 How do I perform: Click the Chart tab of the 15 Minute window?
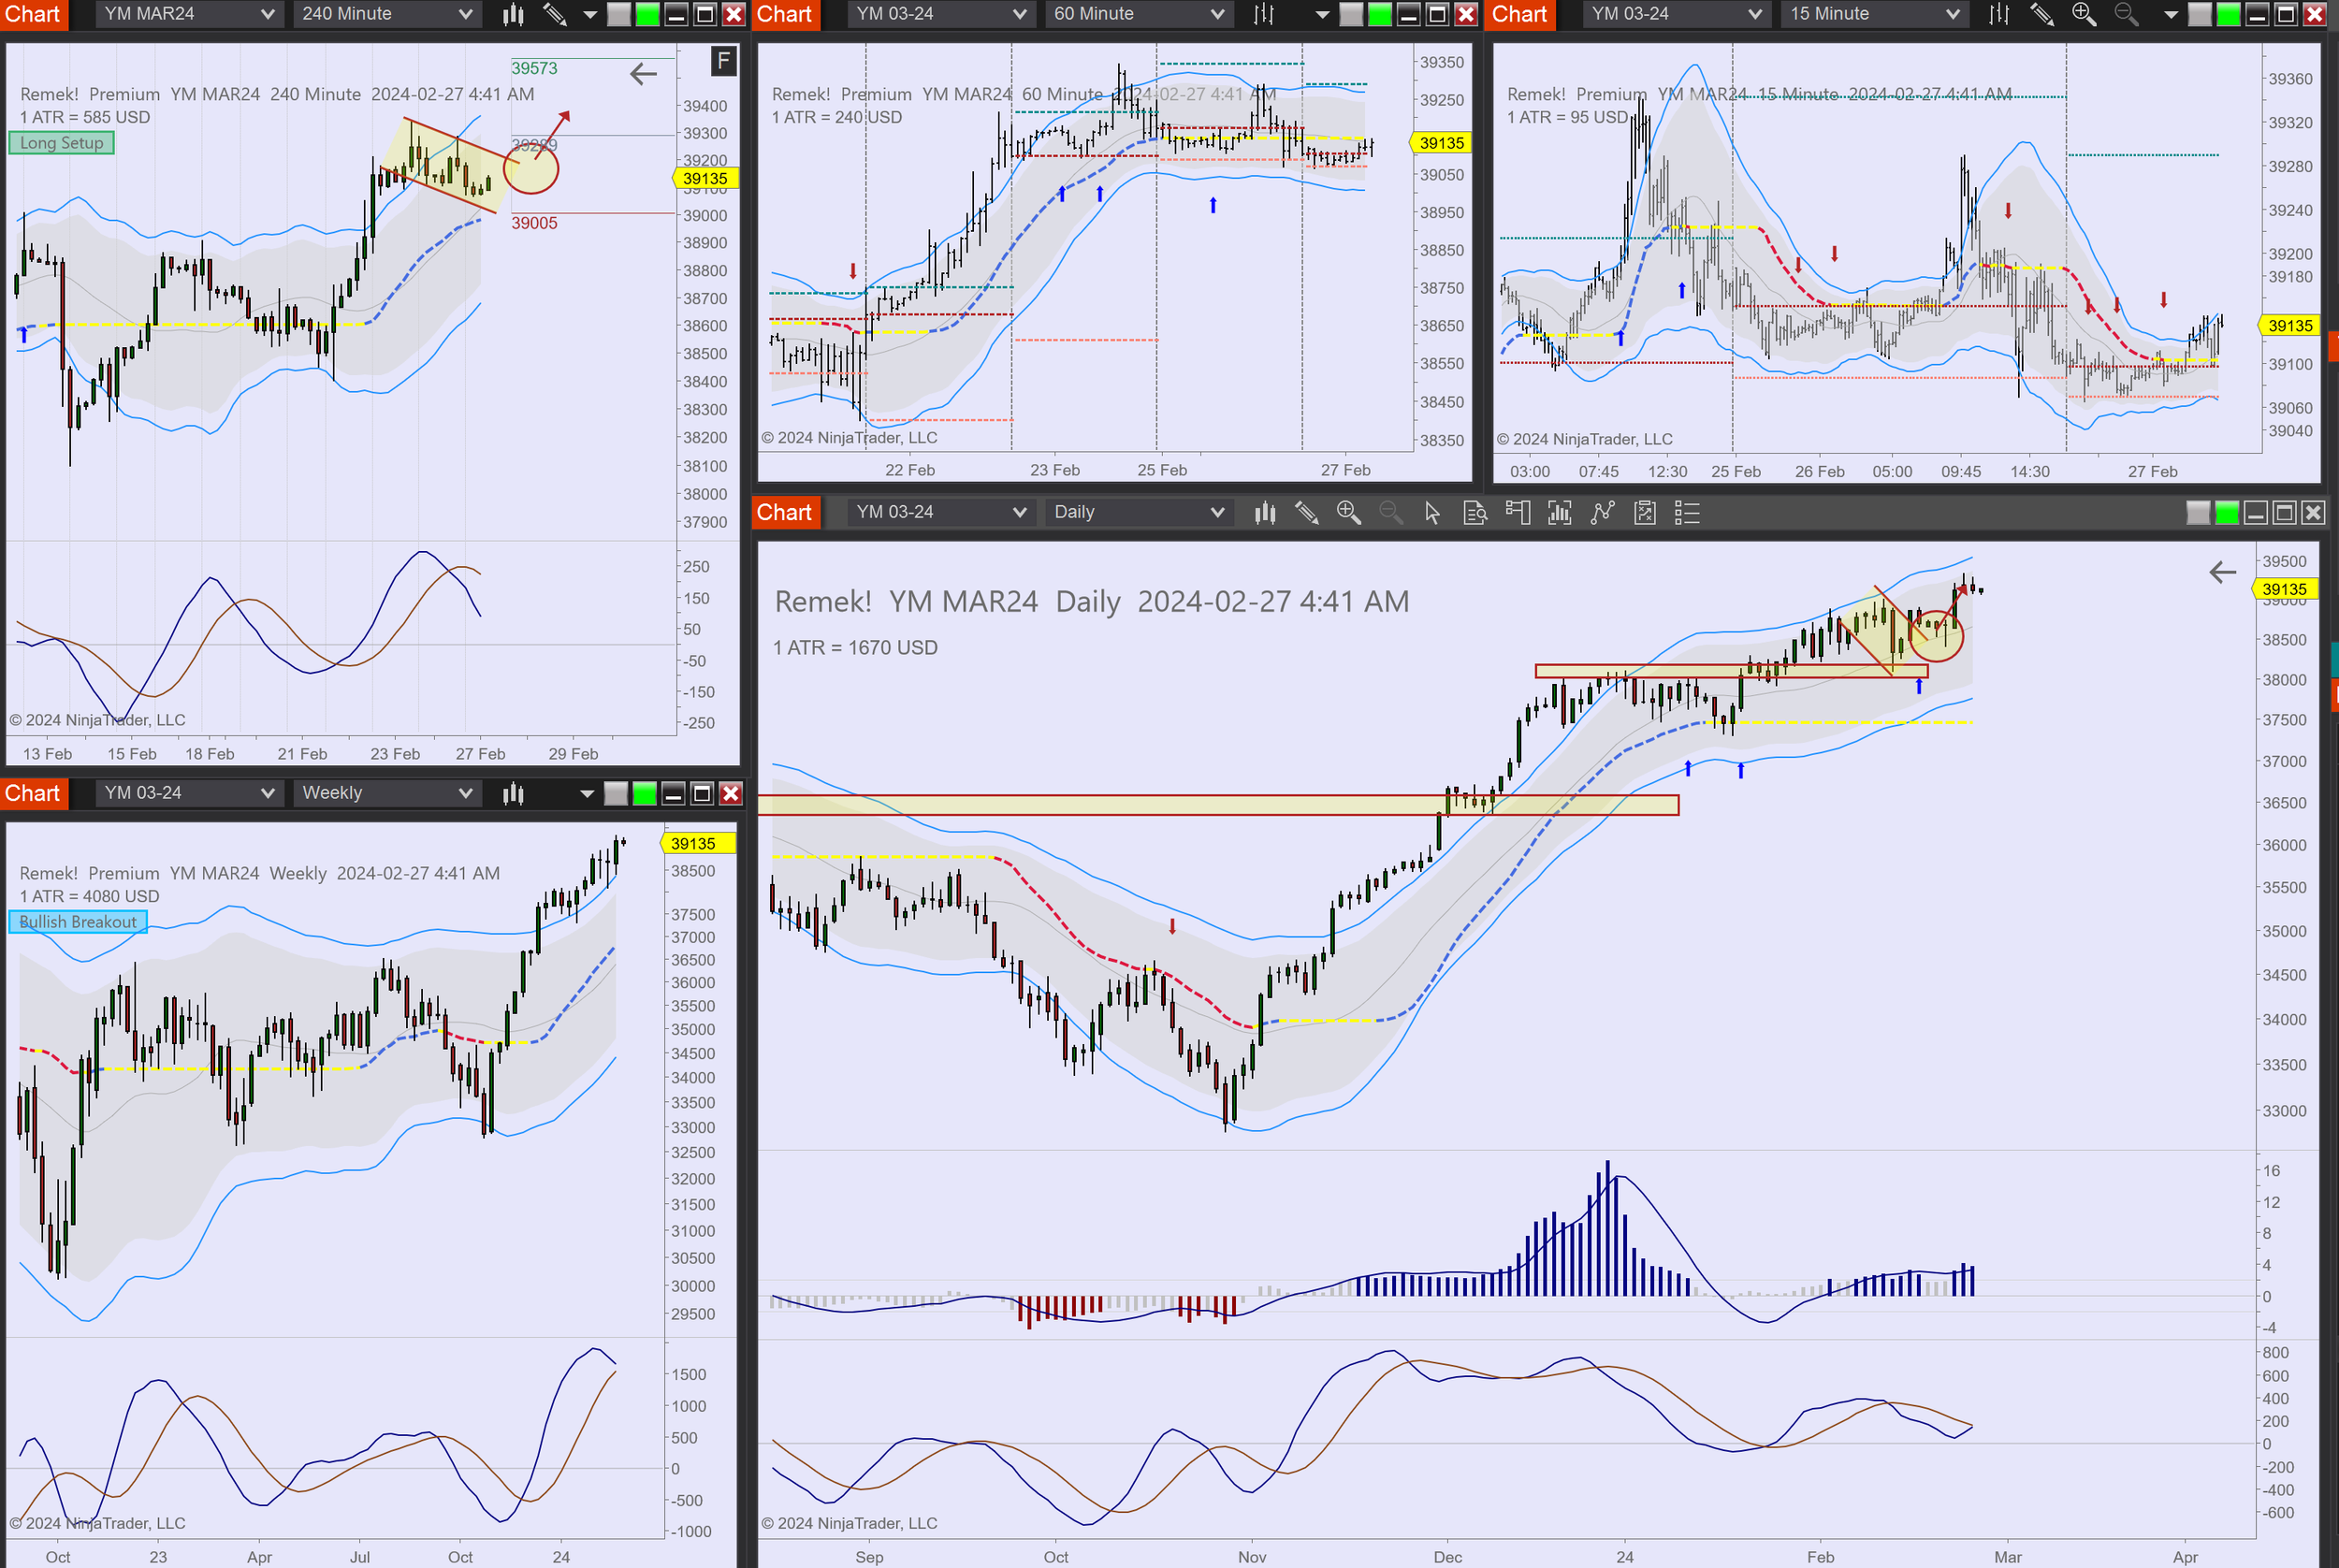tap(1519, 14)
